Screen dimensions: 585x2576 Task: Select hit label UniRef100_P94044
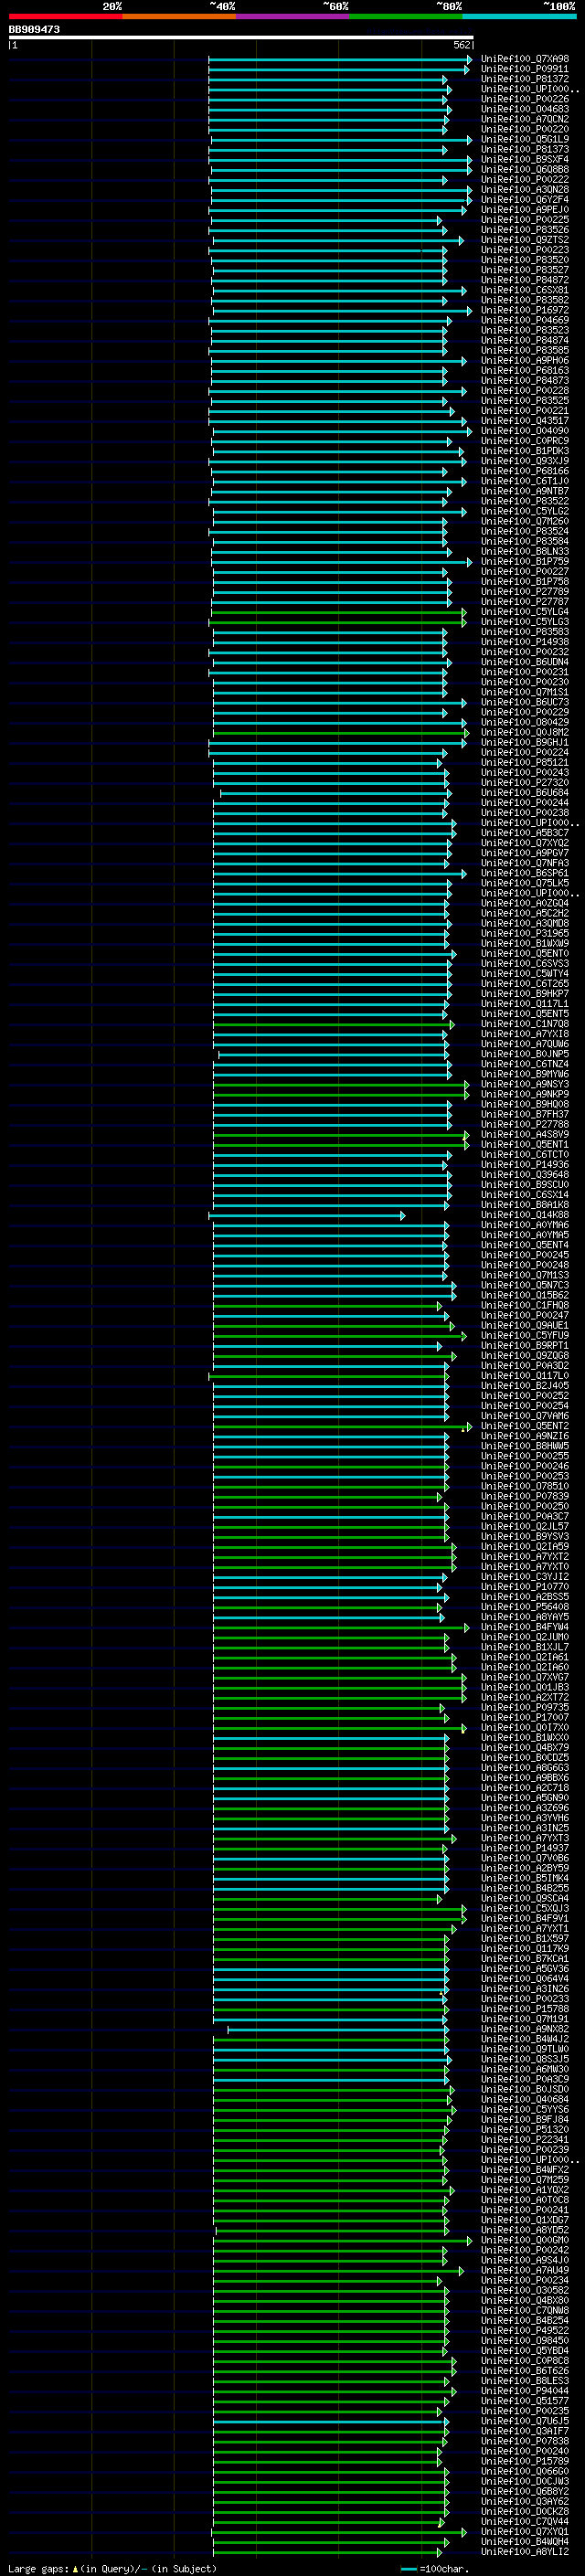(524, 2391)
